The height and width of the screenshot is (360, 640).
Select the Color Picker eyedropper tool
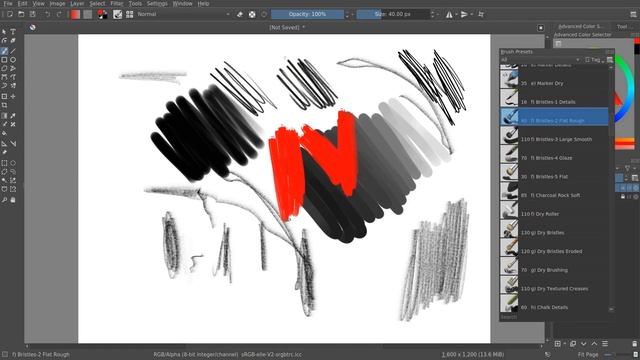13,116
